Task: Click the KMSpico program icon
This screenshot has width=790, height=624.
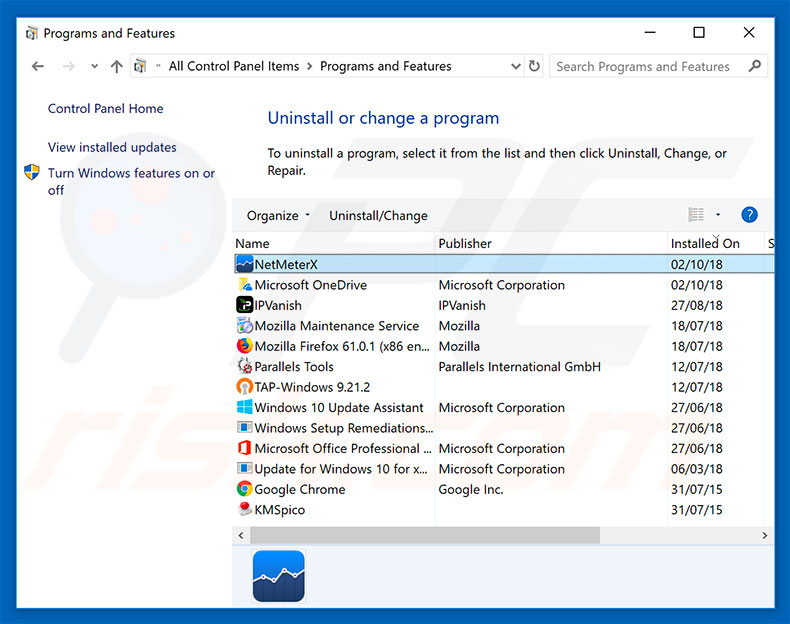Action: click(x=245, y=509)
